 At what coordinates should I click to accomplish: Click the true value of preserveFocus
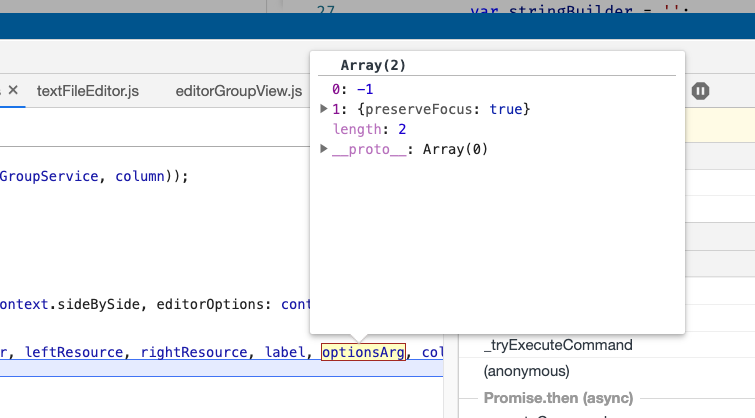point(506,109)
